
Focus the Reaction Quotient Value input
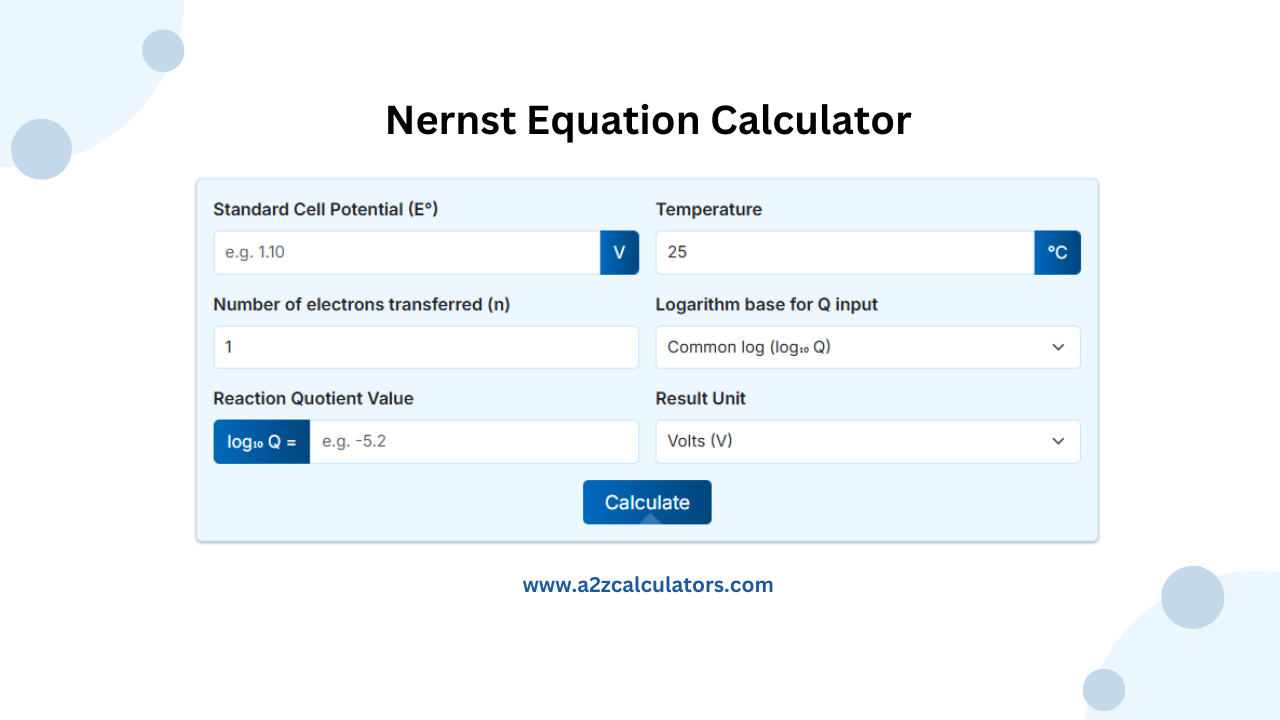tap(474, 441)
